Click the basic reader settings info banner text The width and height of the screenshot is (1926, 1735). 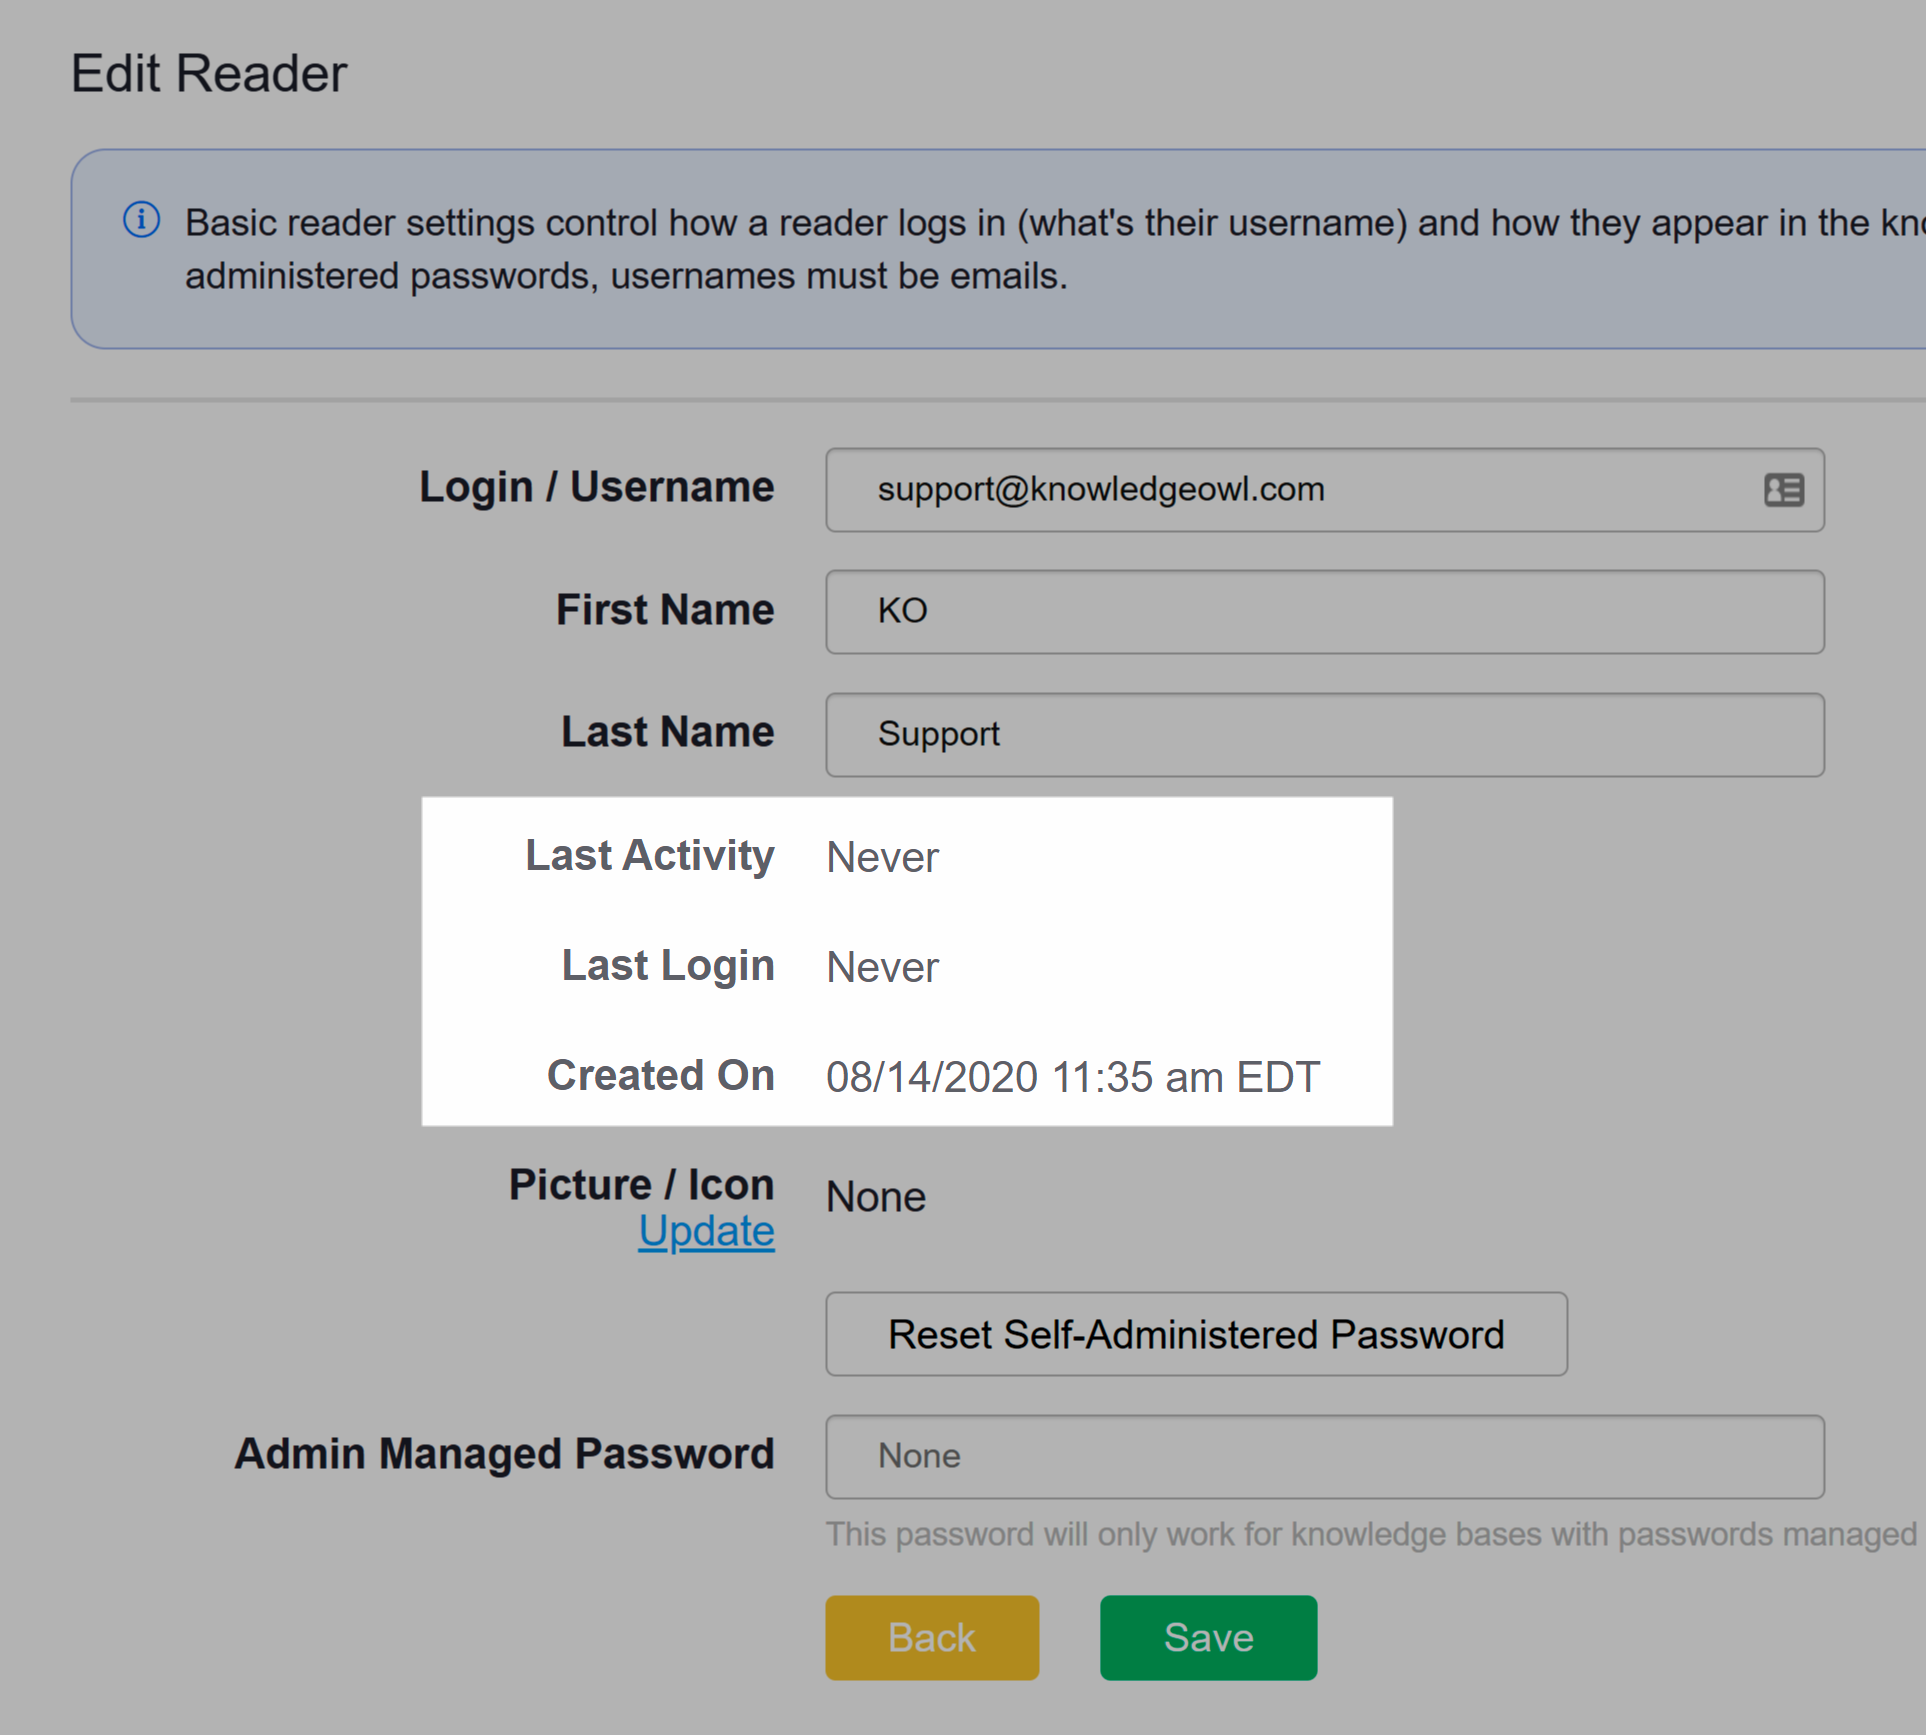pyautogui.click(x=1000, y=249)
